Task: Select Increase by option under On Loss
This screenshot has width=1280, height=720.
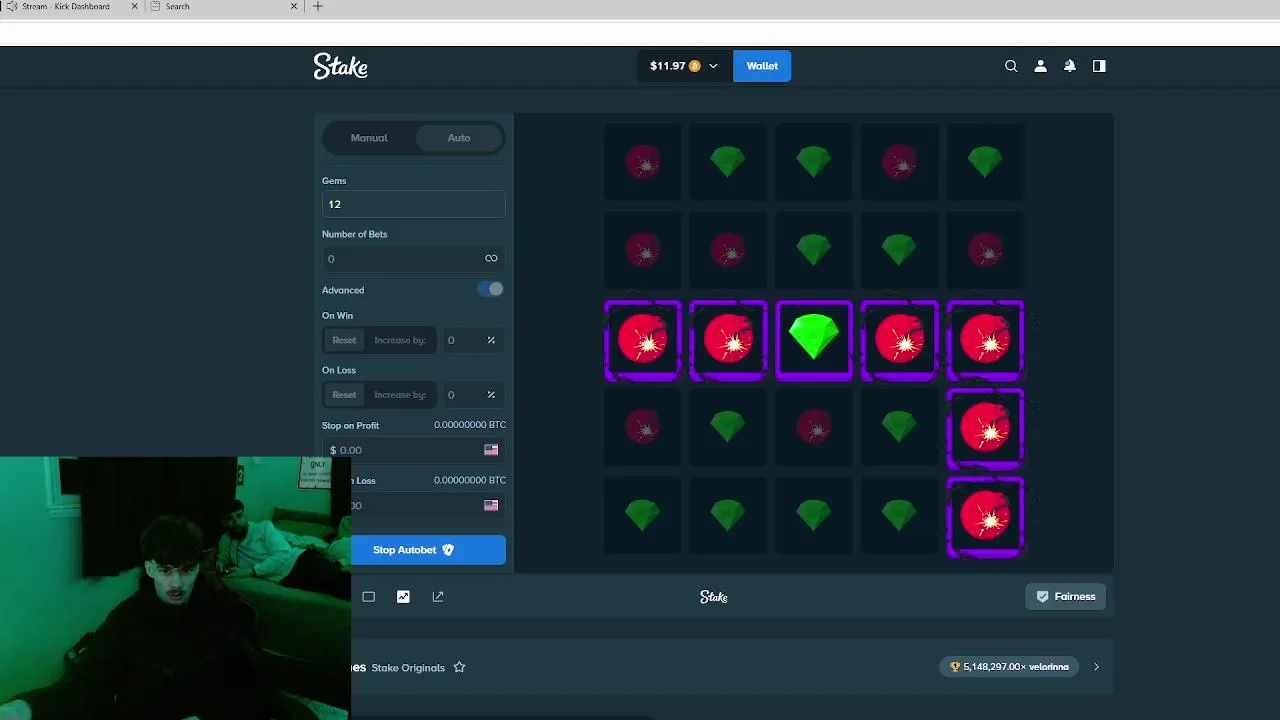Action: 400,395
